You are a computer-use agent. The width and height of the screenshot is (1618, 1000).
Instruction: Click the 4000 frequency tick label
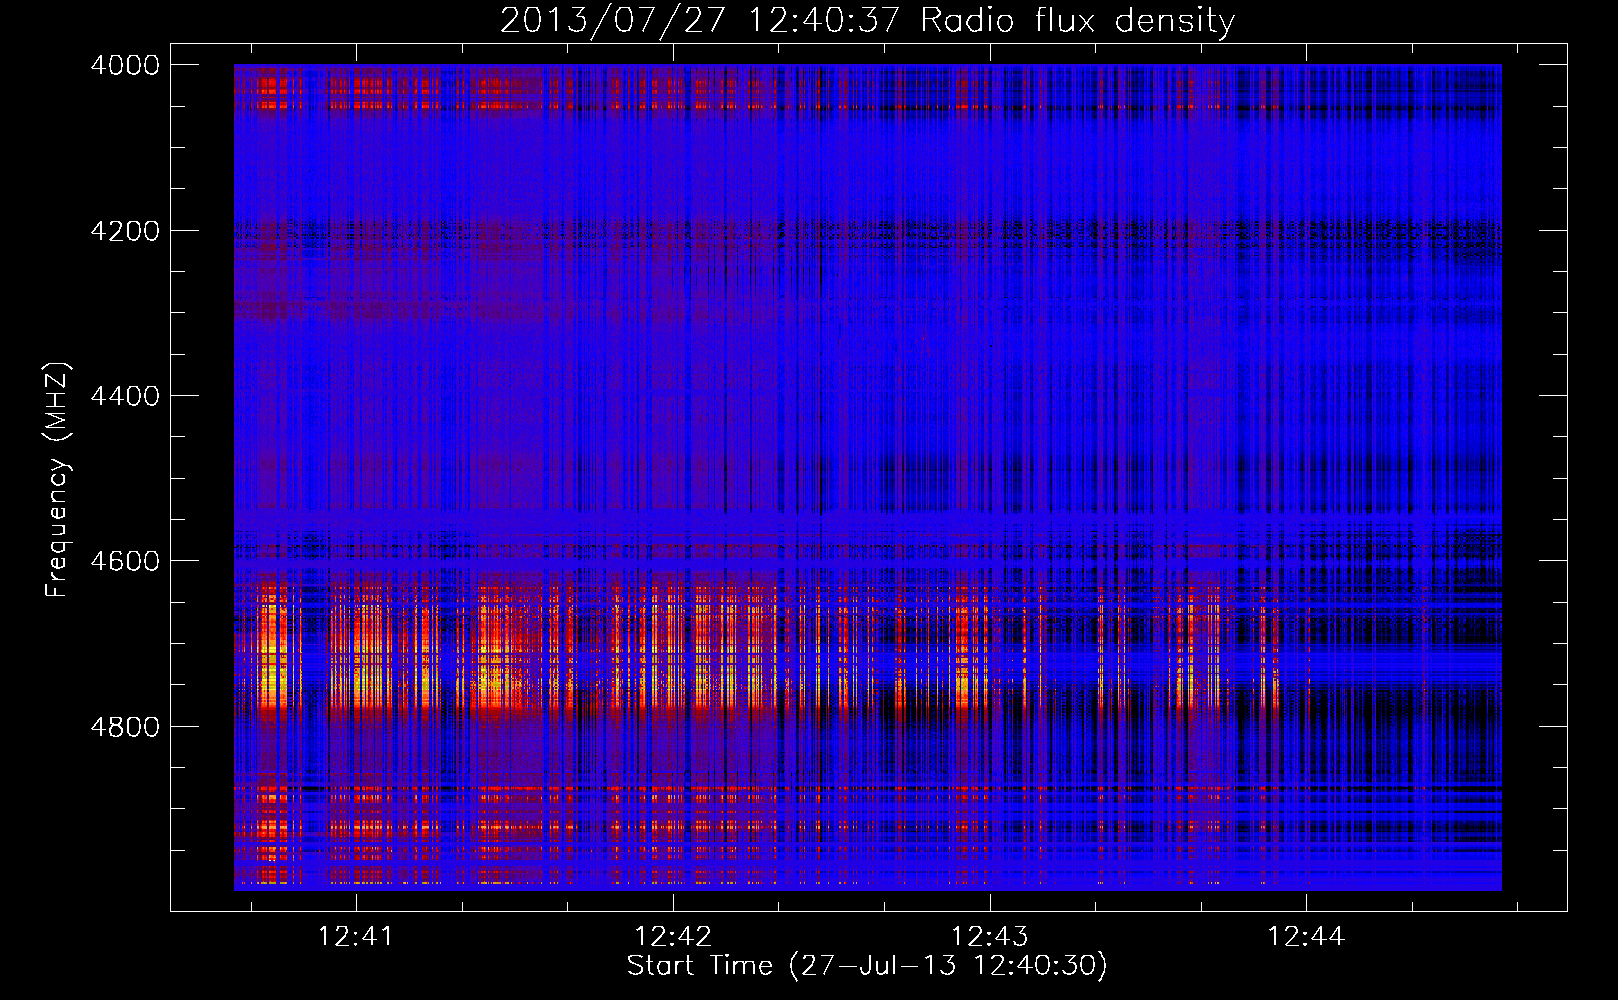click(x=125, y=65)
